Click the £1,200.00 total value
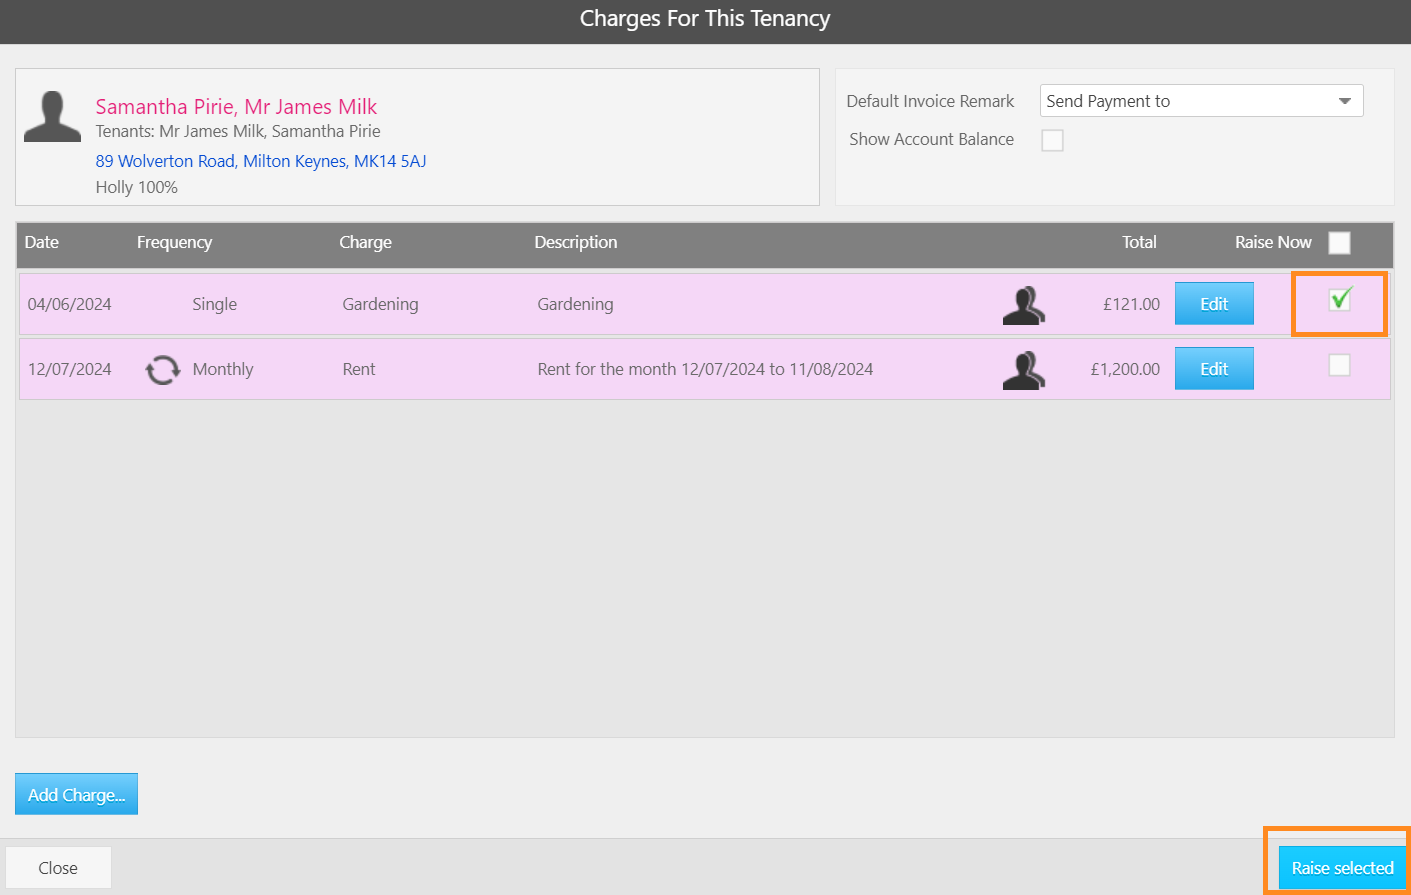This screenshot has width=1411, height=895. (1125, 369)
